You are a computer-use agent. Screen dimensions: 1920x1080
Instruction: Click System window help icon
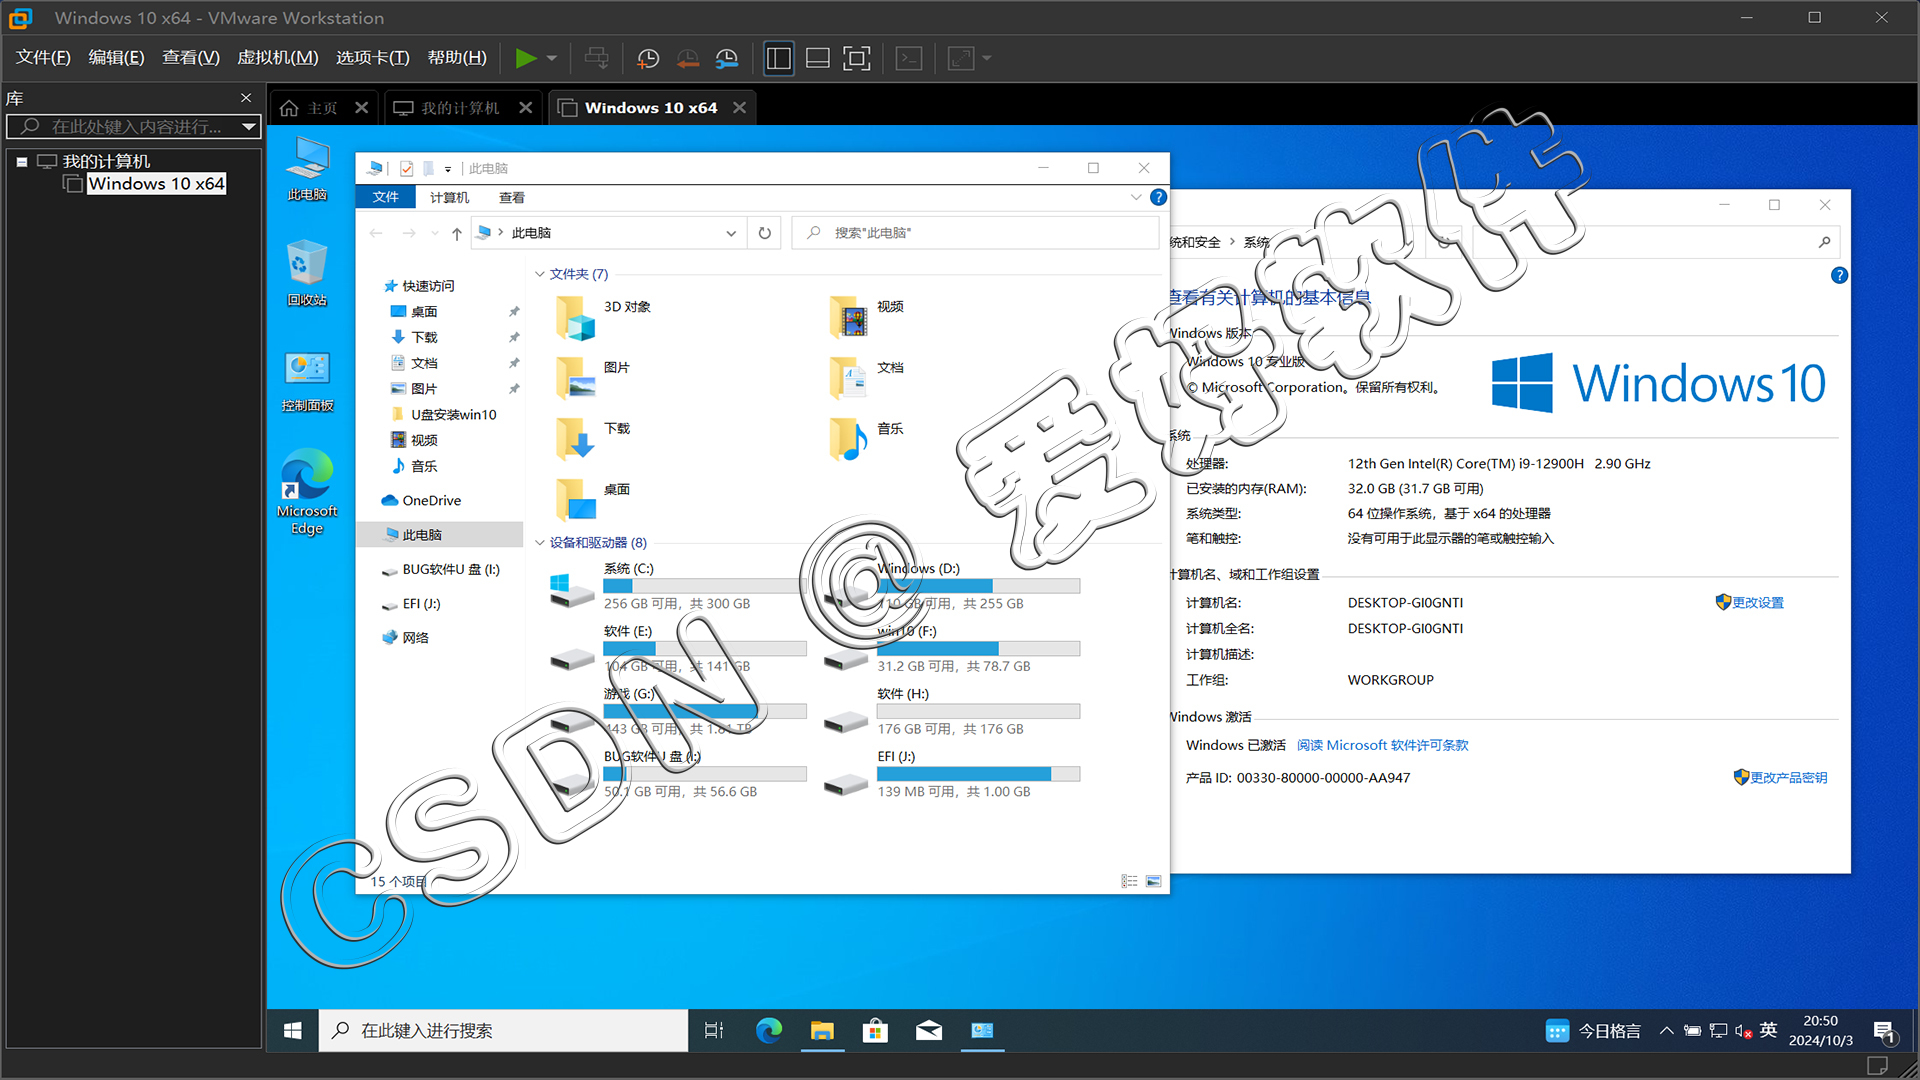pyautogui.click(x=1839, y=275)
